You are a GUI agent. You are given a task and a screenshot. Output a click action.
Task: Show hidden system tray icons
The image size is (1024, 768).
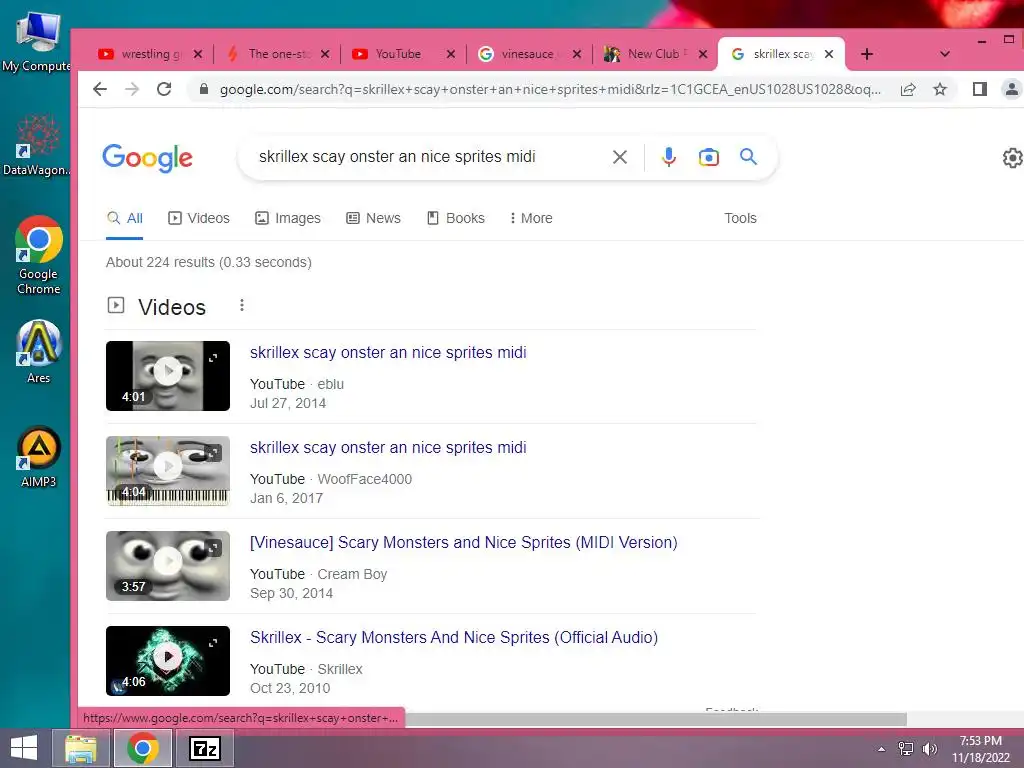tap(882, 749)
